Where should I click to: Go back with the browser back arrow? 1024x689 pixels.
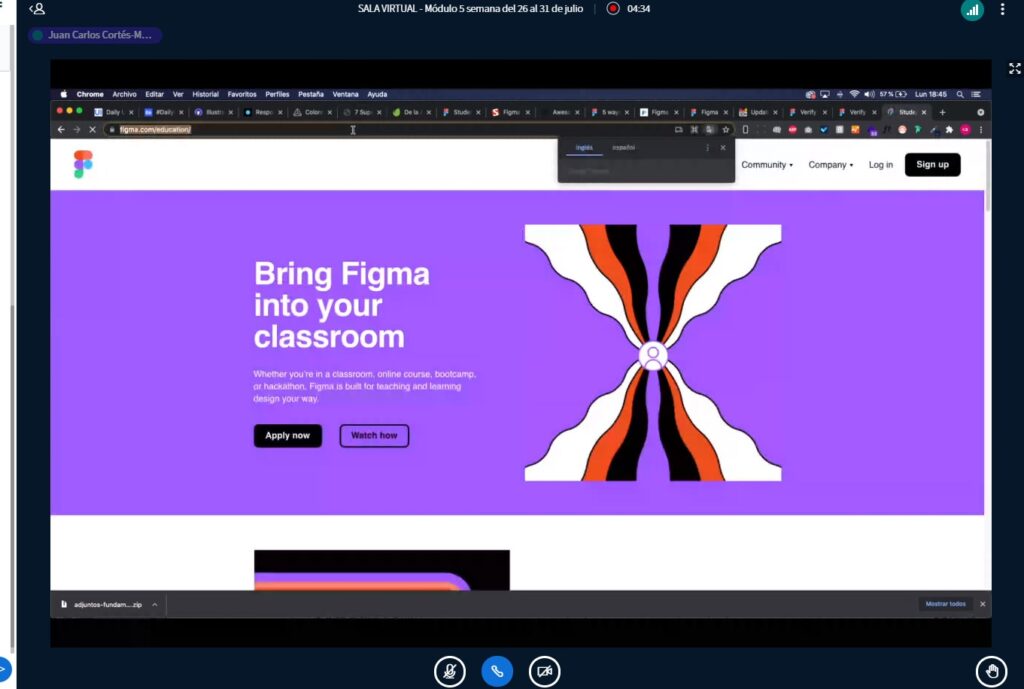[61, 129]
